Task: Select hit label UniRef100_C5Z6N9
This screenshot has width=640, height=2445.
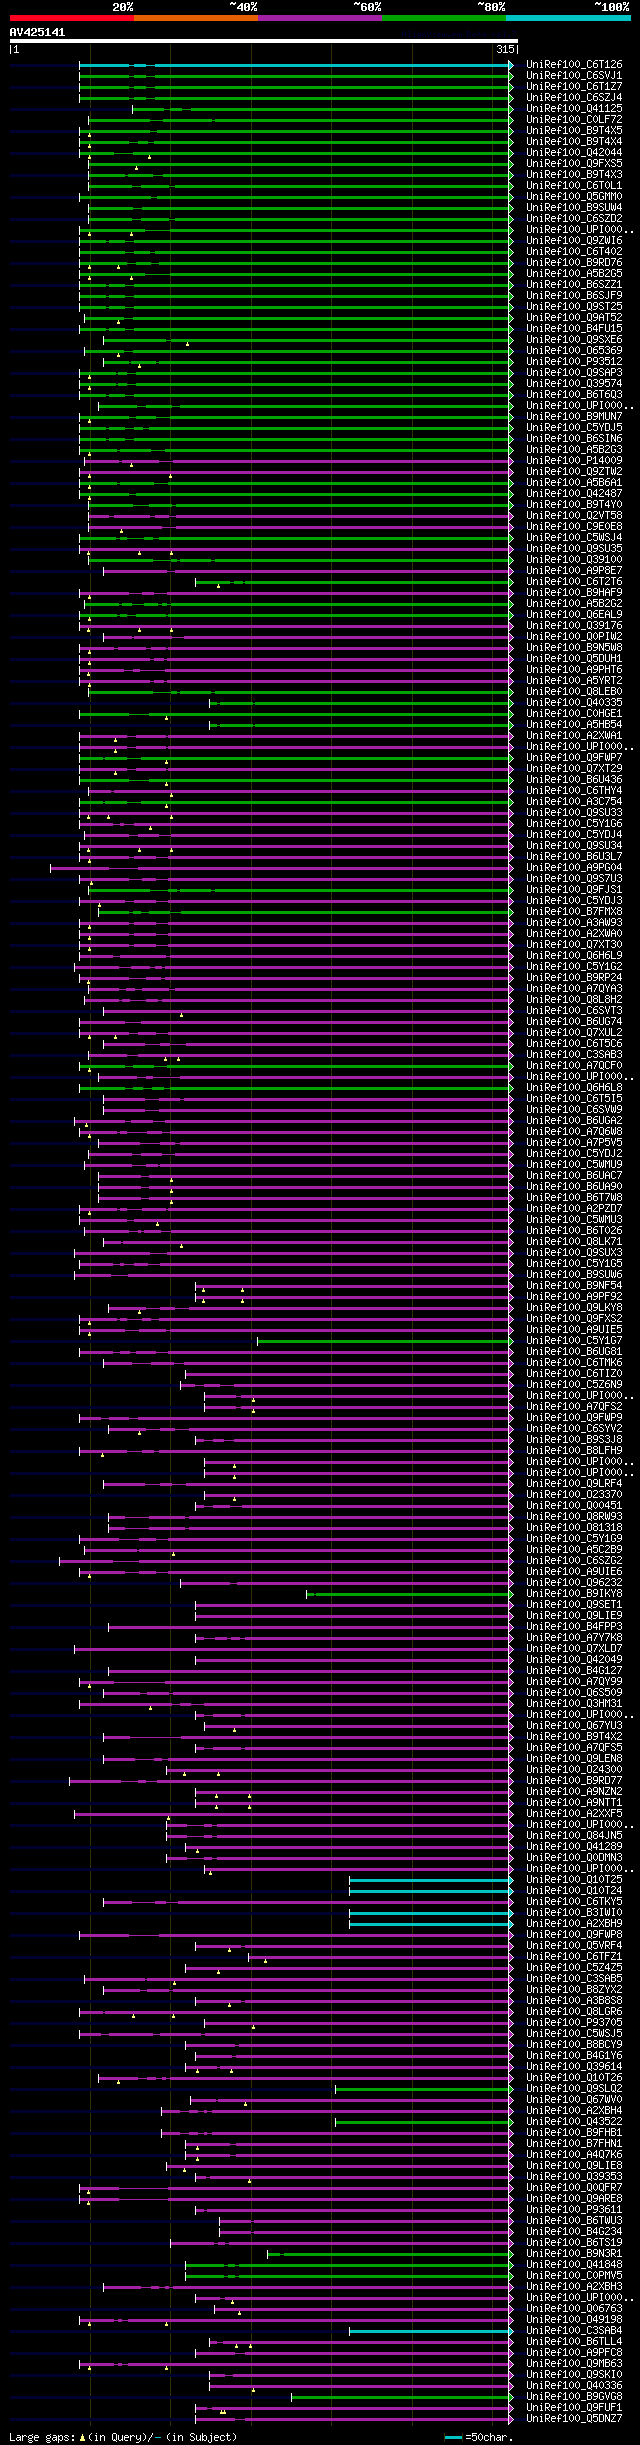Action: click(x=574, y=1385)
